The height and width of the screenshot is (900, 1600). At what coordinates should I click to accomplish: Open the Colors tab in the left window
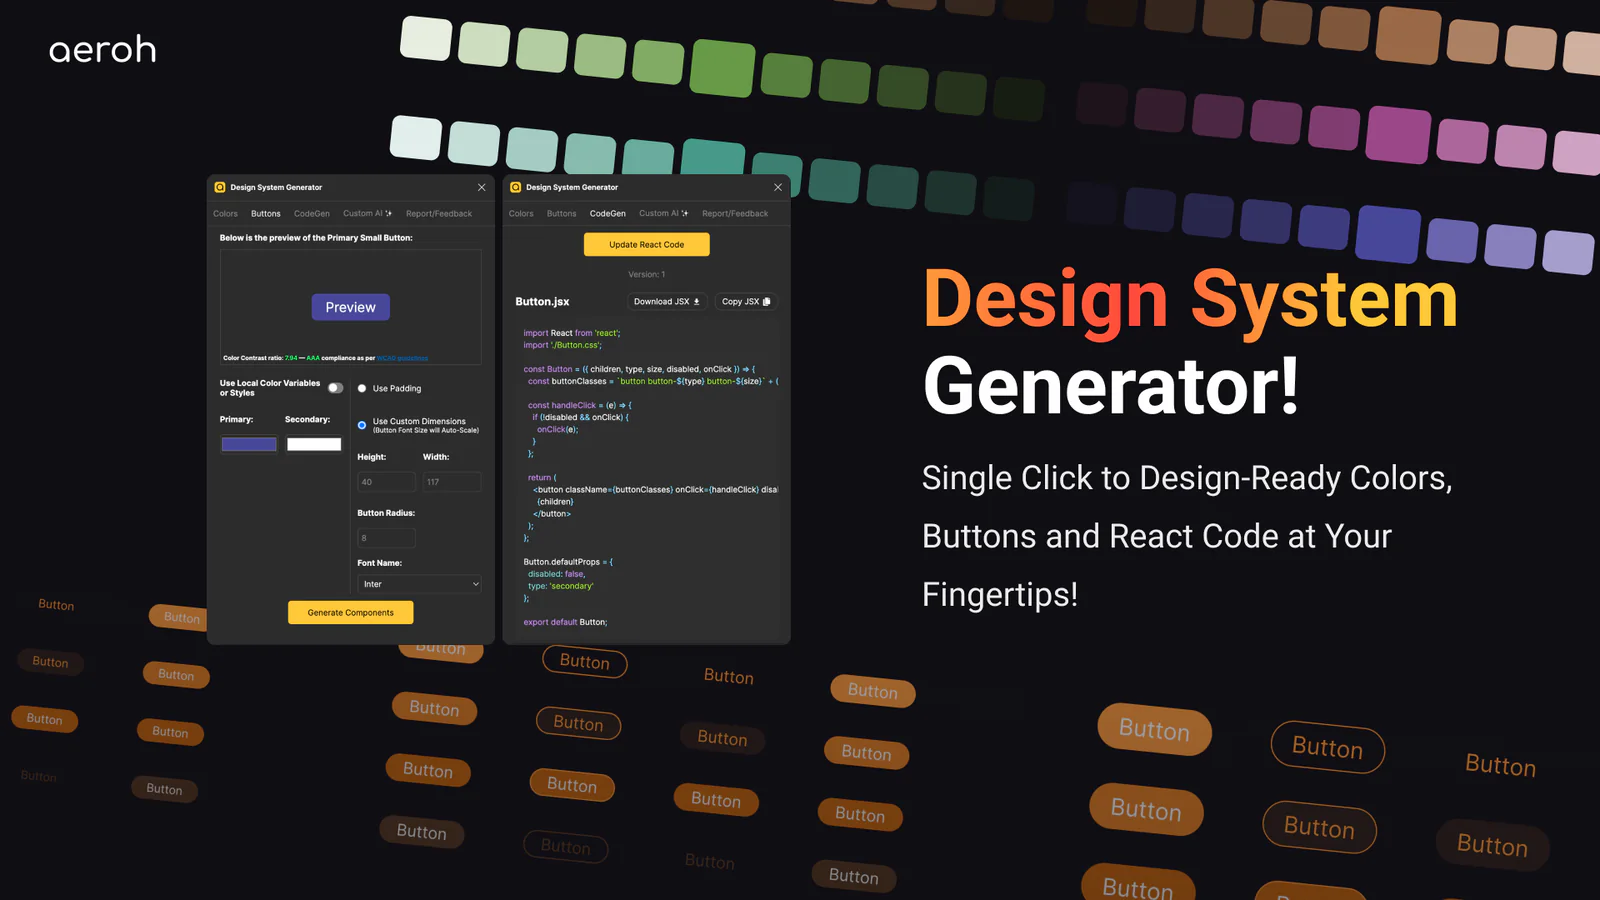pyautogui.click(x=225, y=214)
